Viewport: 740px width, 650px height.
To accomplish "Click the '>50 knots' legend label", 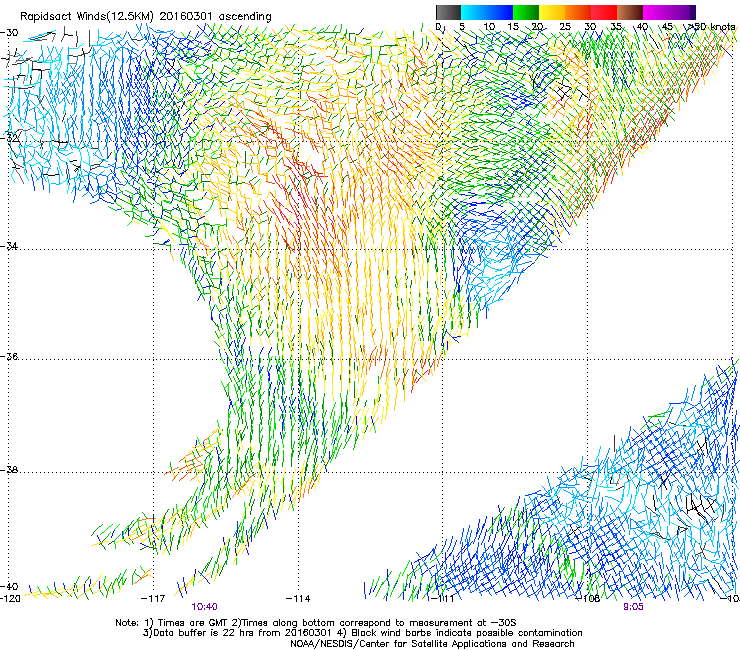I will pos(710,27).
